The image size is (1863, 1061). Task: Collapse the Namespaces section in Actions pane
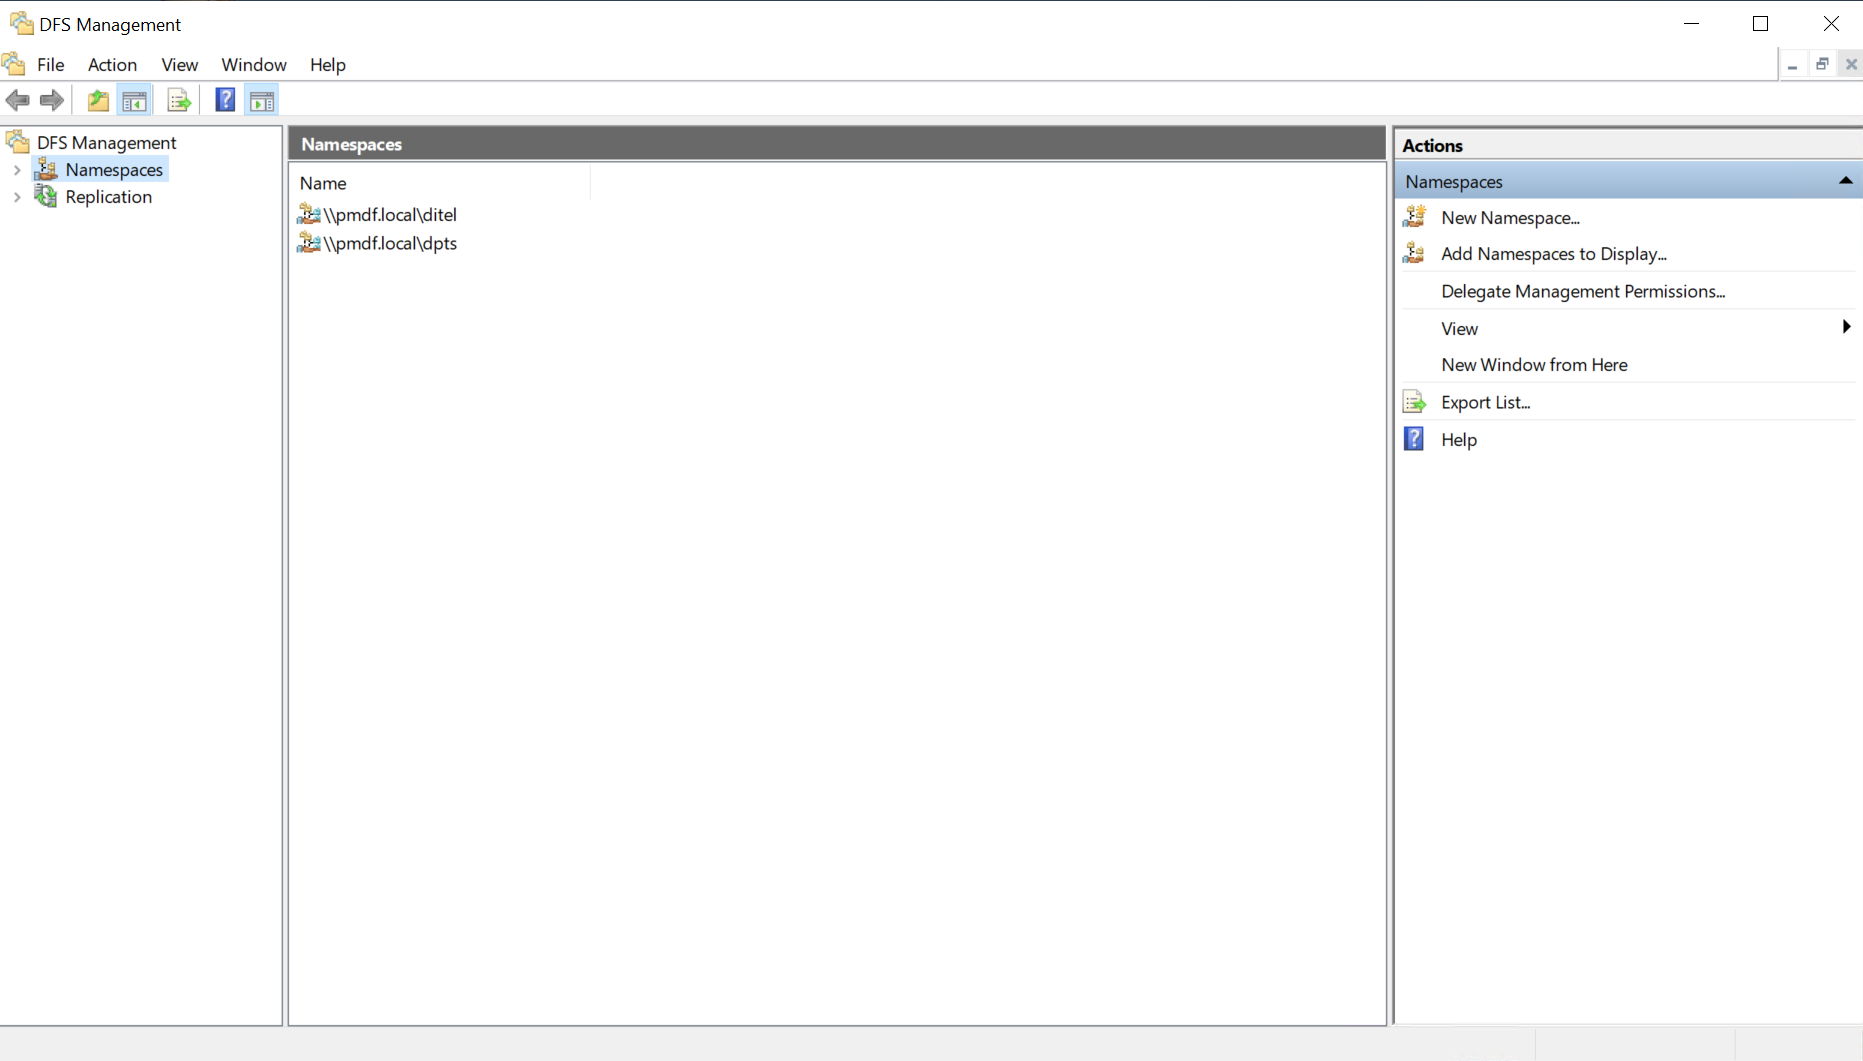point(1845,181)
